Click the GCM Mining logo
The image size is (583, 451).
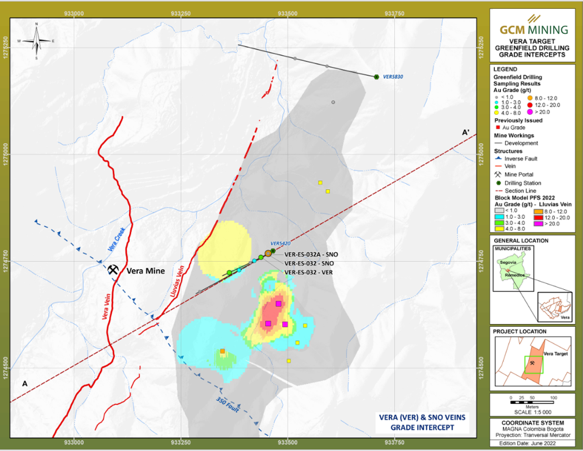[x=534, y=26]
